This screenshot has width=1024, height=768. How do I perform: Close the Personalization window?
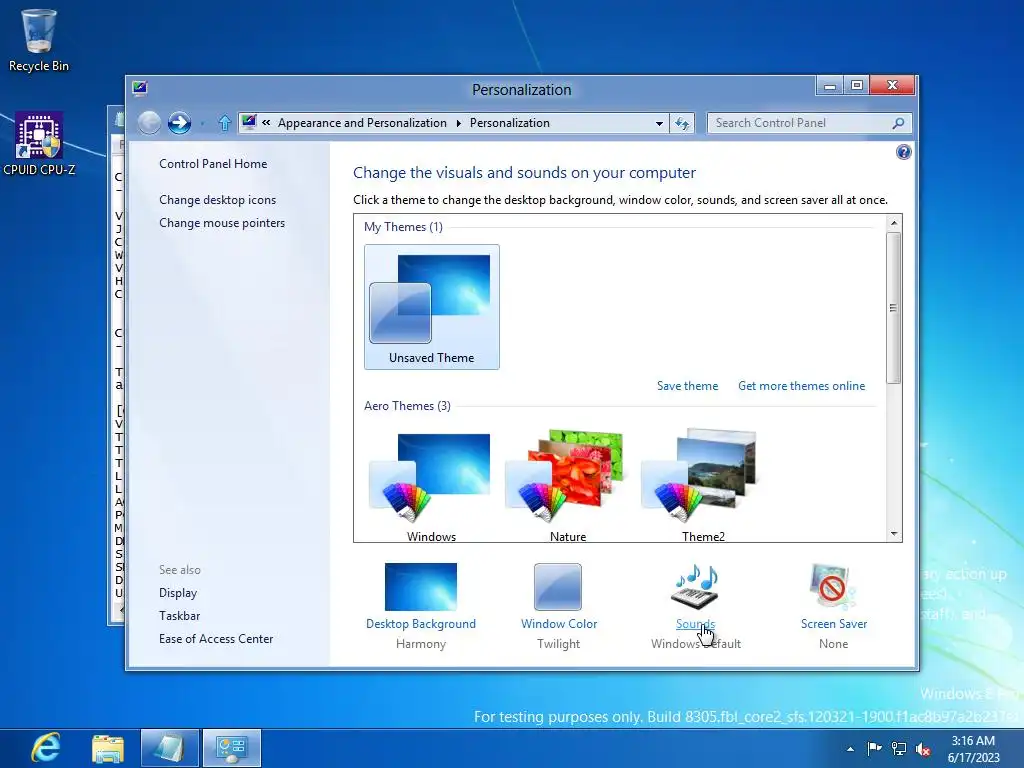coord(893,86)
